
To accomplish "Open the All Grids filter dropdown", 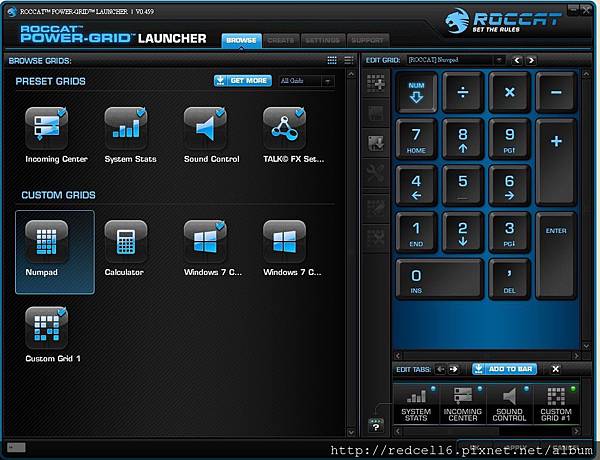I will (307, 81).
